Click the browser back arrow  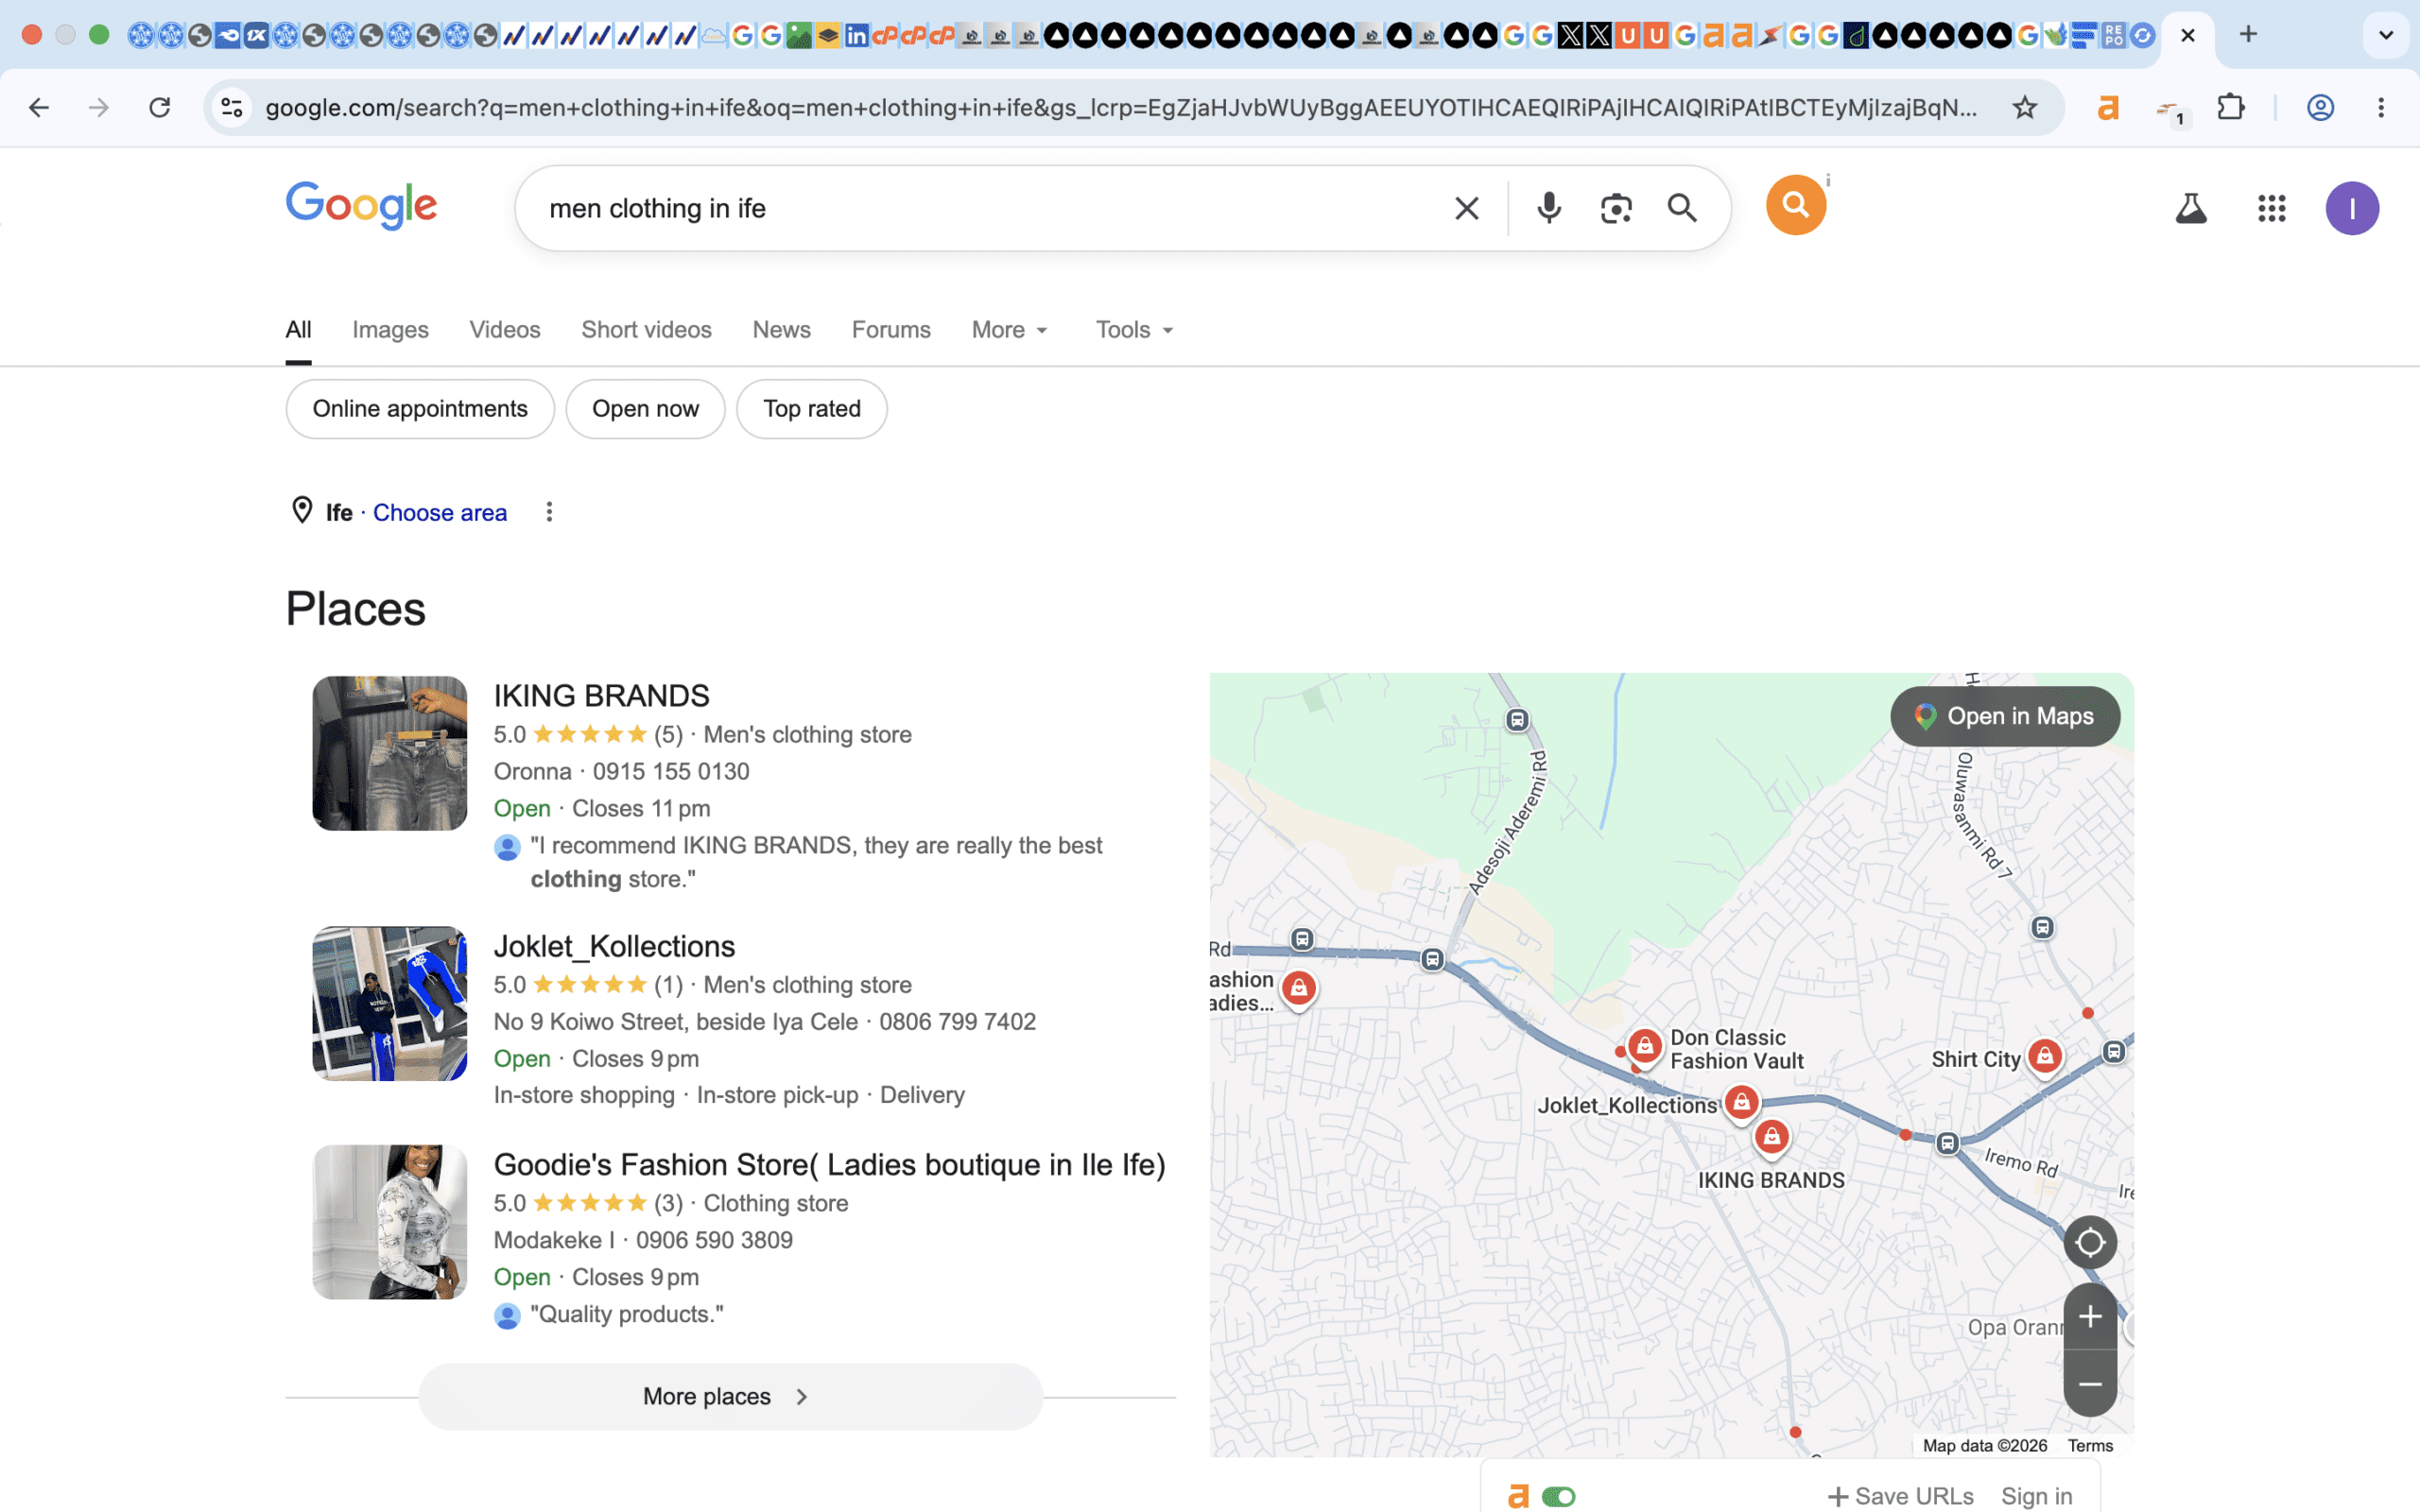(x=39, y=108)
